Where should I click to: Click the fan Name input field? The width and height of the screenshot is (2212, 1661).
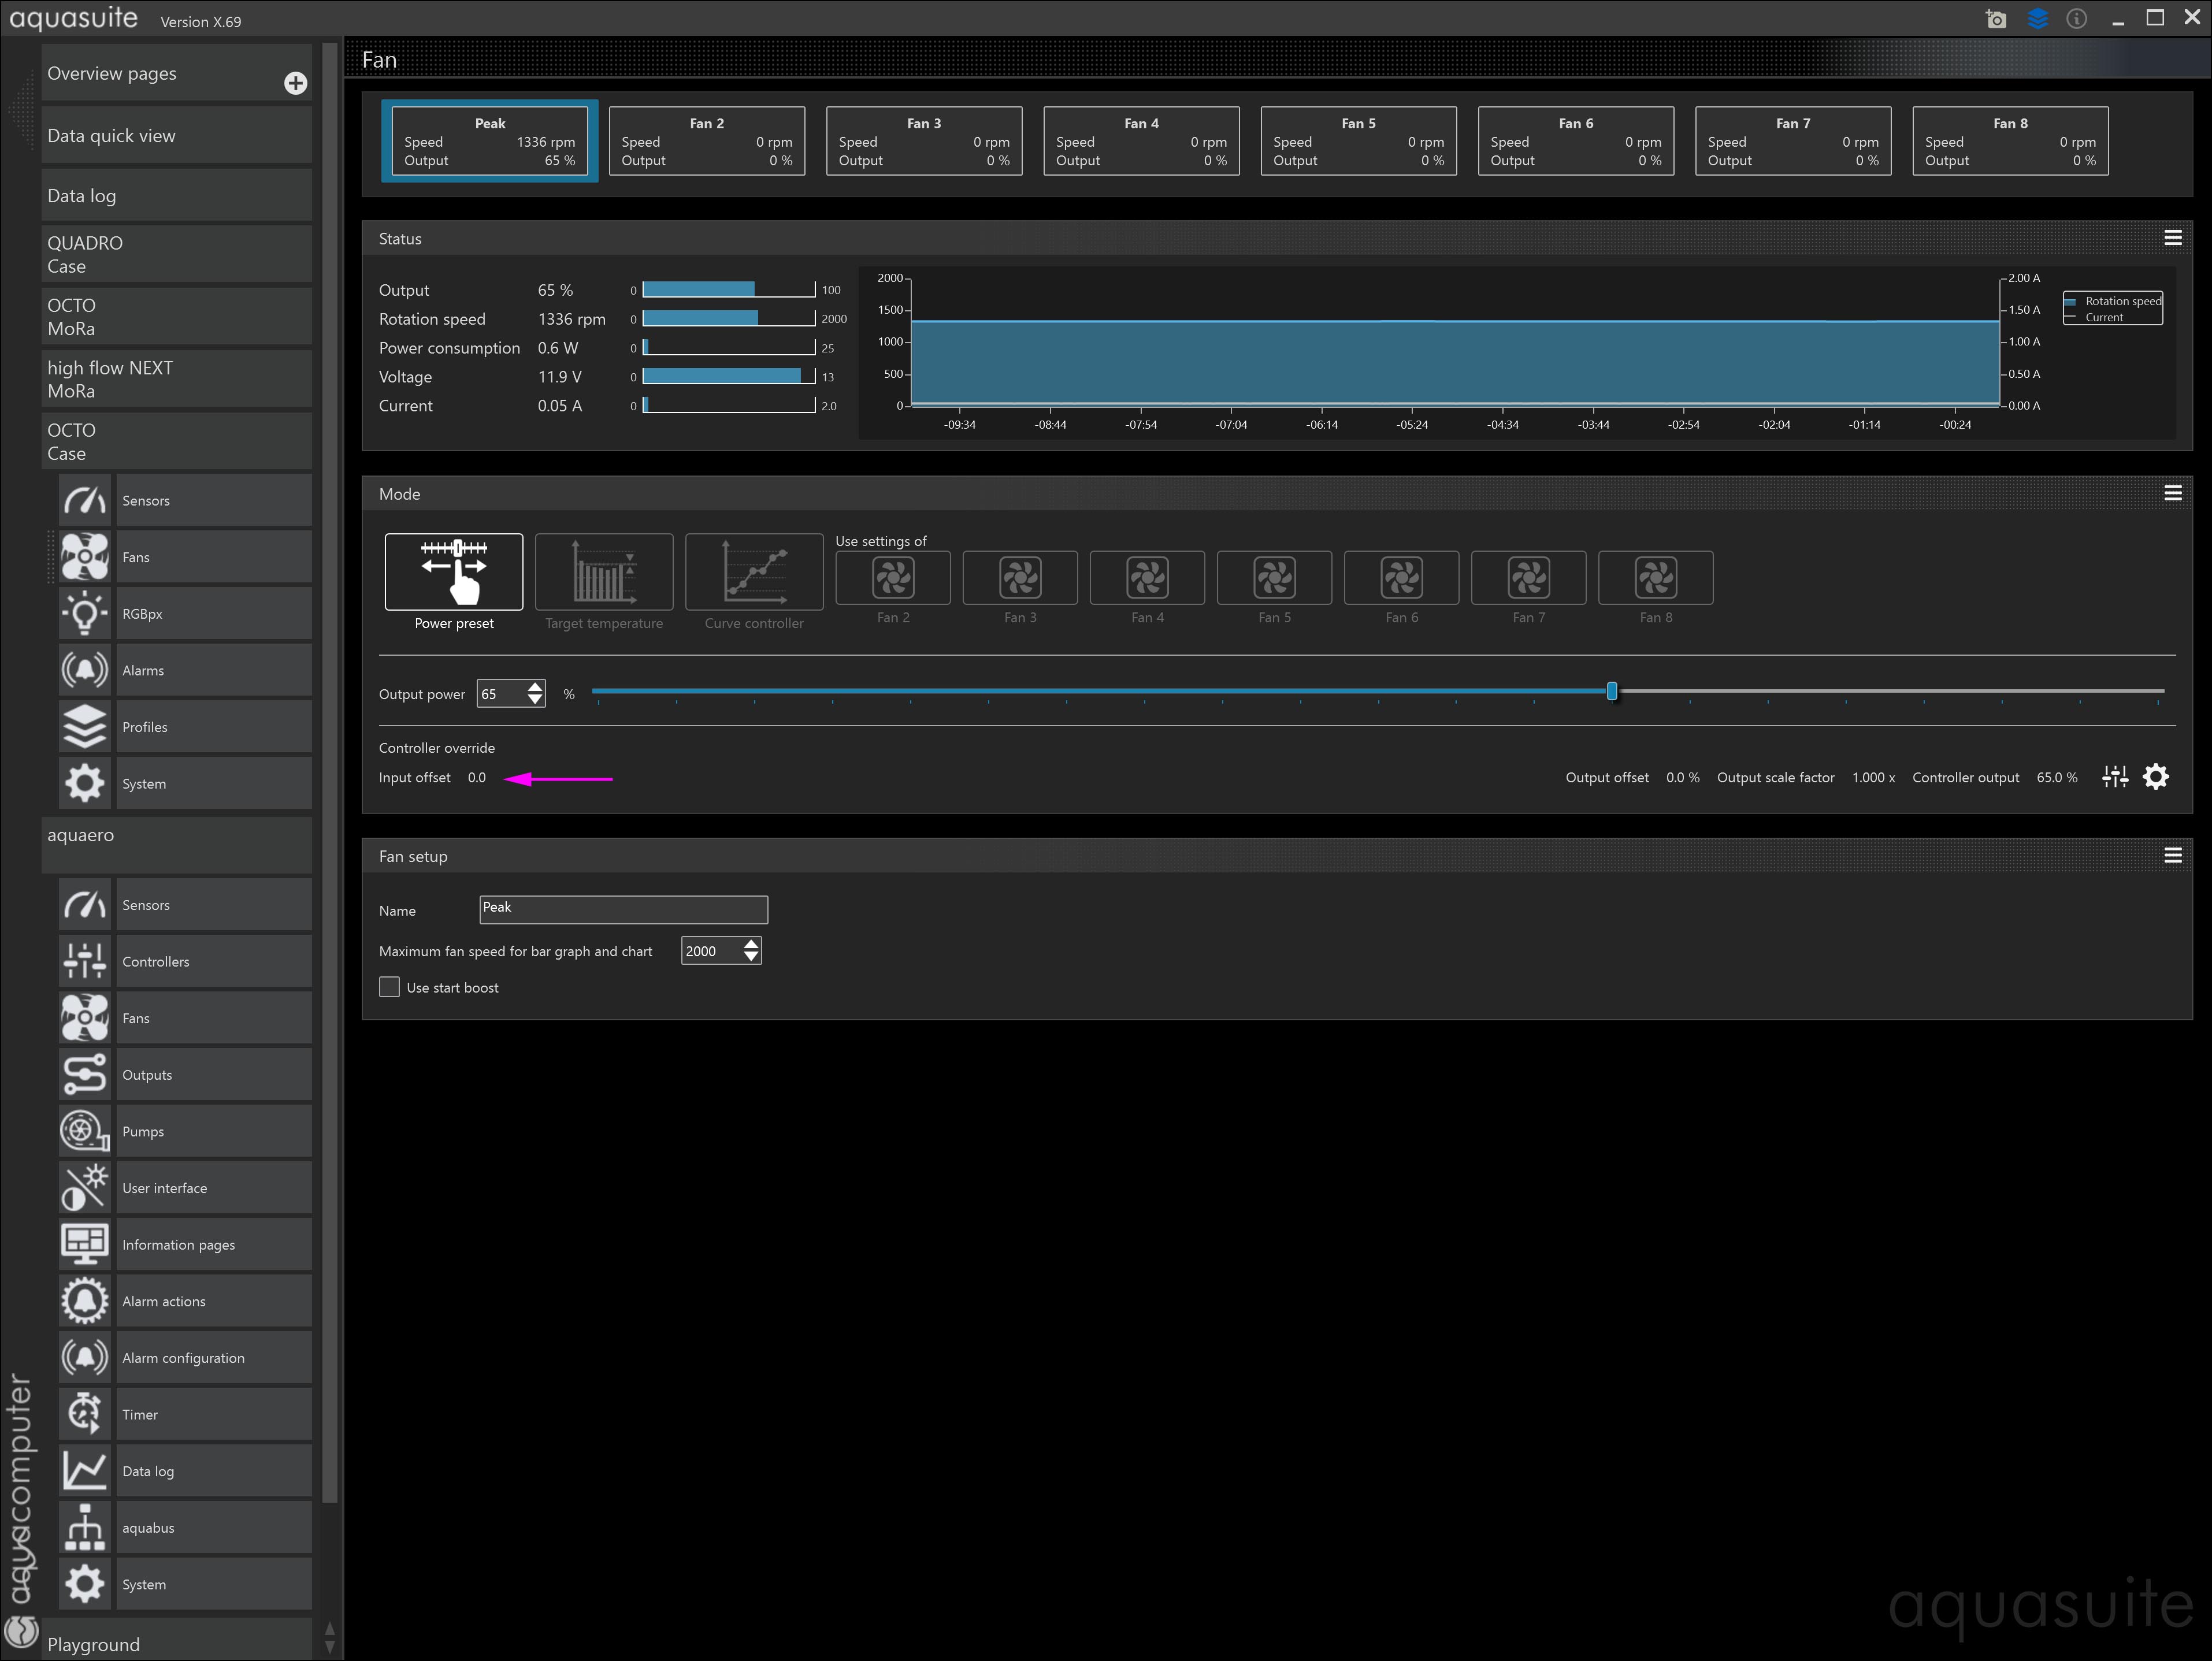[623, 908]
